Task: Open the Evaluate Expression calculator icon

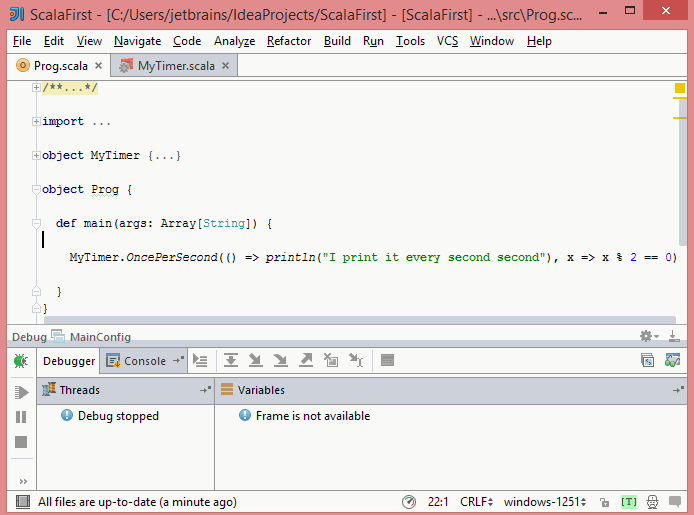Action: 387,361
